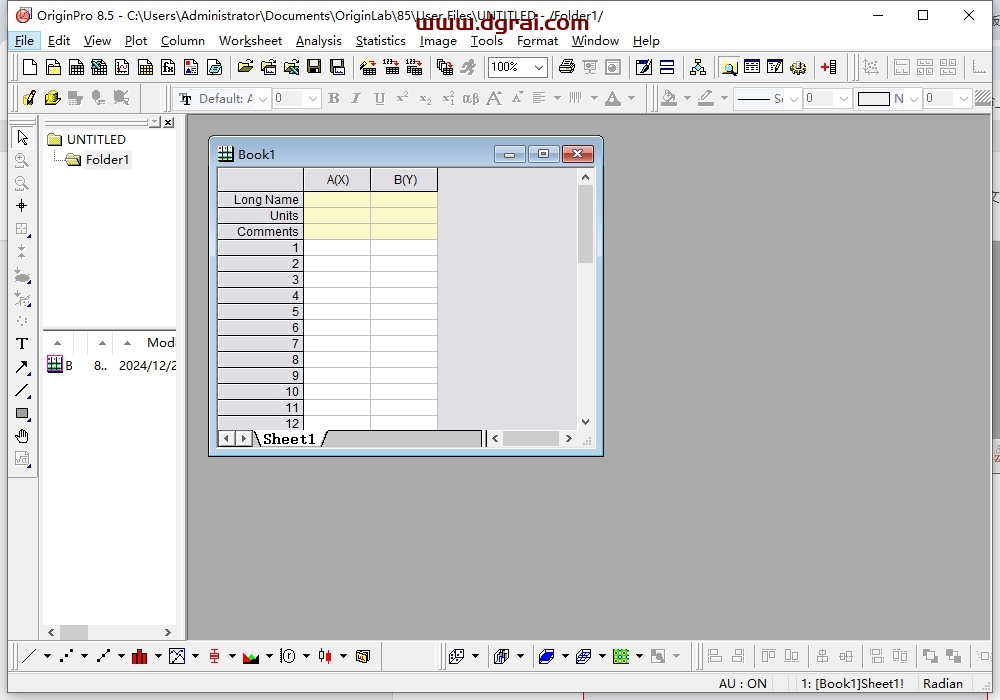Open the font size dropdown
Image resolution: width=1000 pixels, height=700 pixels.
coord(312,99)
